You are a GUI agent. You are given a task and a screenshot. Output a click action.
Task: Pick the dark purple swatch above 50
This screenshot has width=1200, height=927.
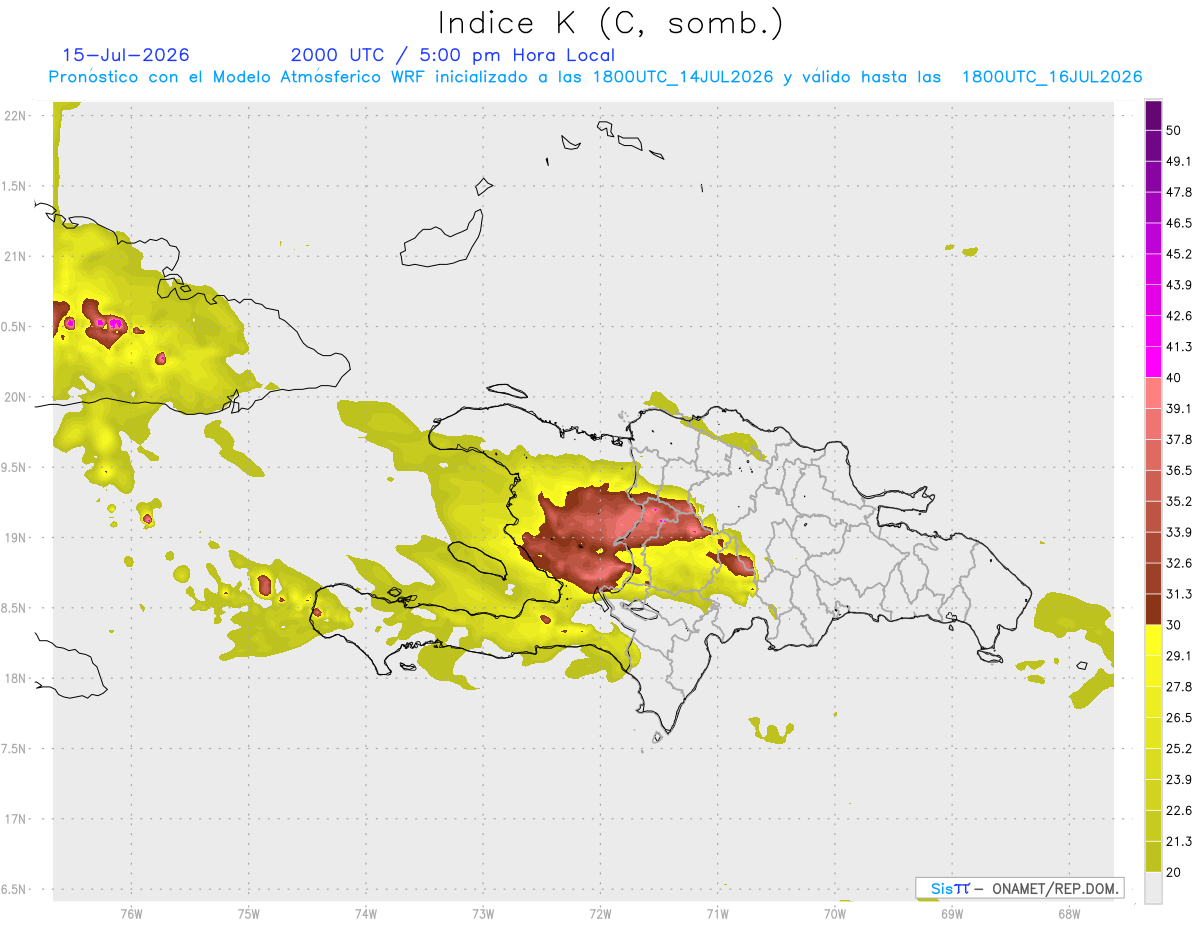(1153, 116)
